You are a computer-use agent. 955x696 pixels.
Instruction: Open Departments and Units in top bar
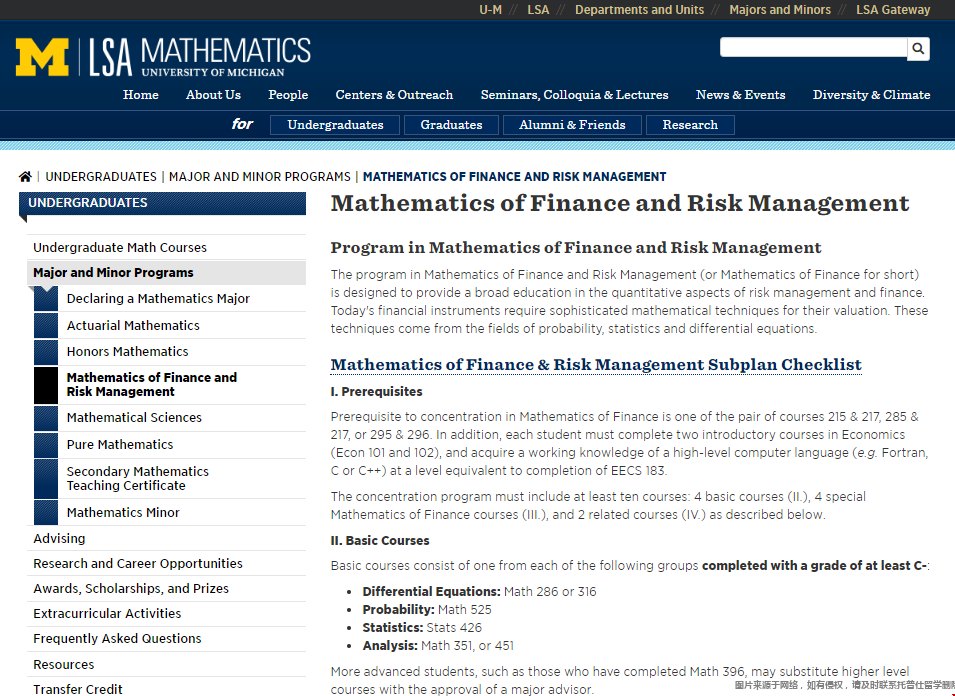click(640, 10)
